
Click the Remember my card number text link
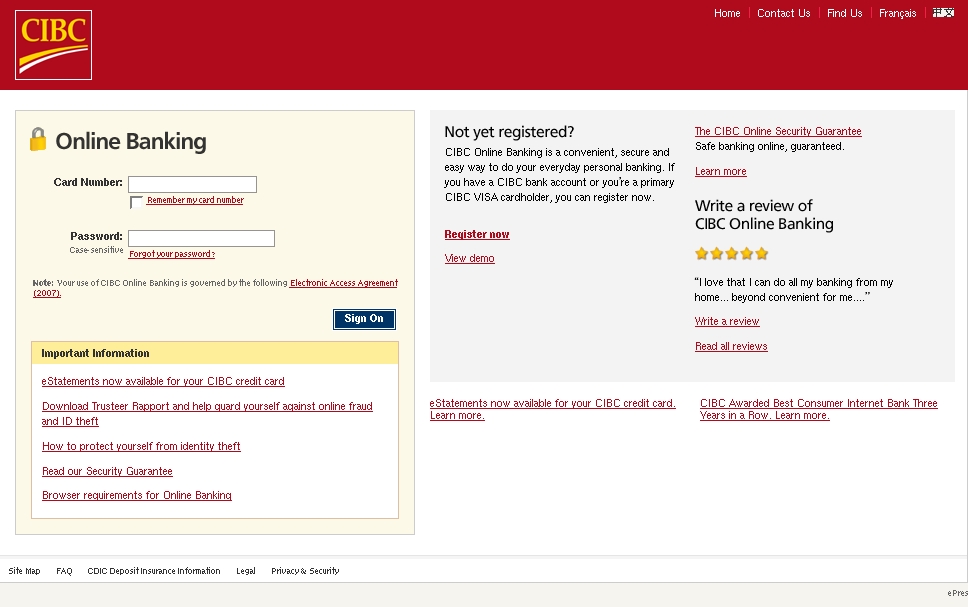195,200
